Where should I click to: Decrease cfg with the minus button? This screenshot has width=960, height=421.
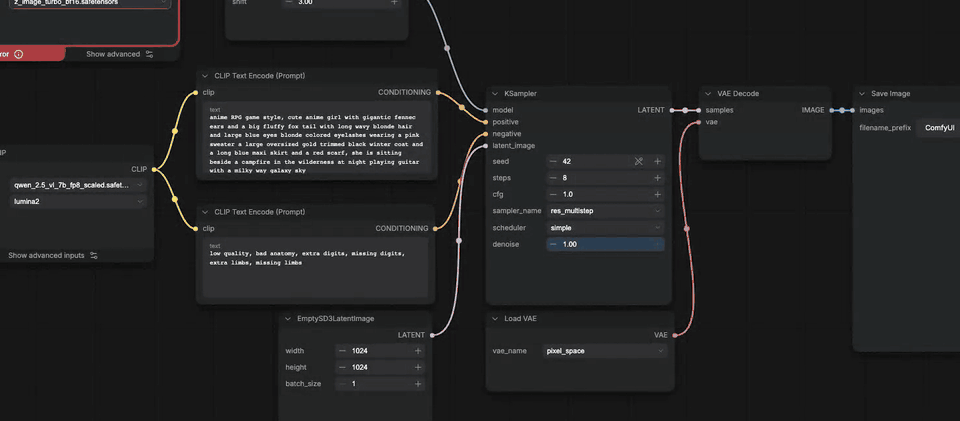(x=553, y=195)
